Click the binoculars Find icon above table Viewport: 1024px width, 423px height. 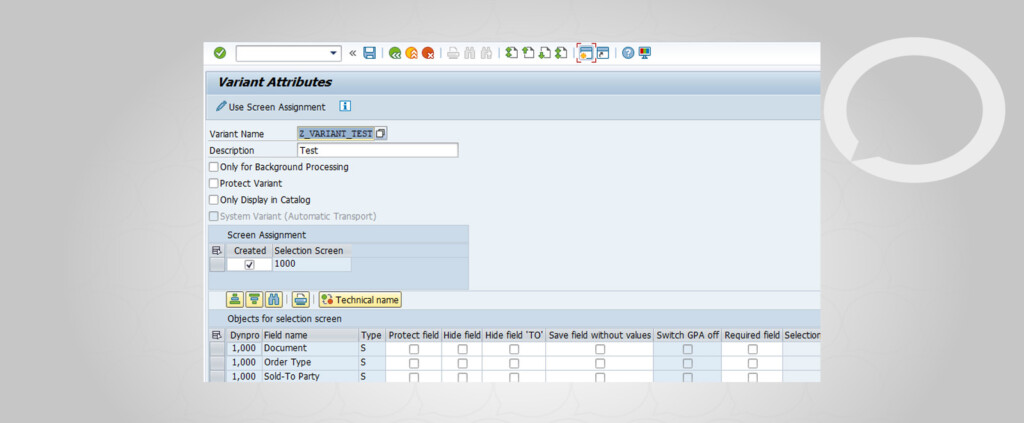point(273,299)
